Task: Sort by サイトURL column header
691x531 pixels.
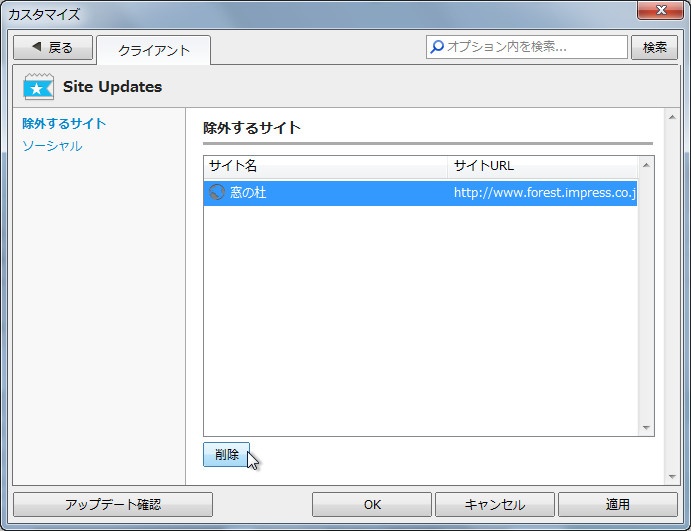Action: click(542, 166)
